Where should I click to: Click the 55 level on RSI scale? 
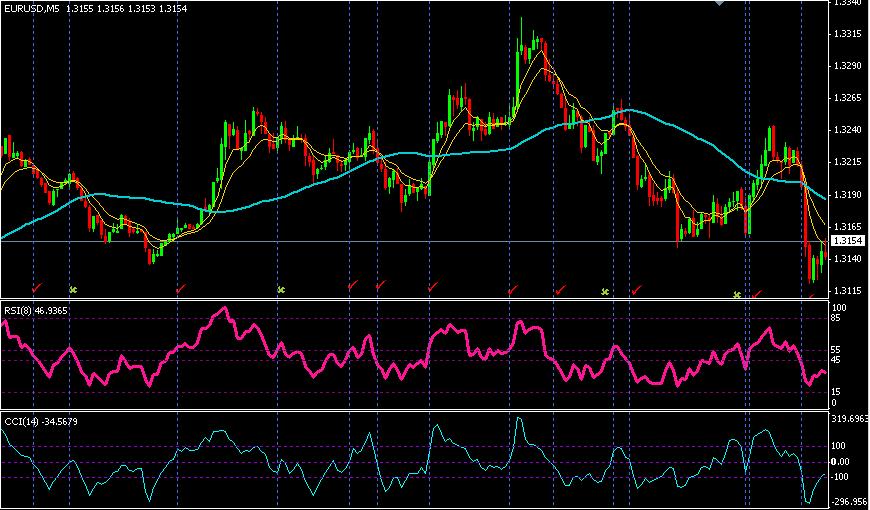[x=838, y=350]
